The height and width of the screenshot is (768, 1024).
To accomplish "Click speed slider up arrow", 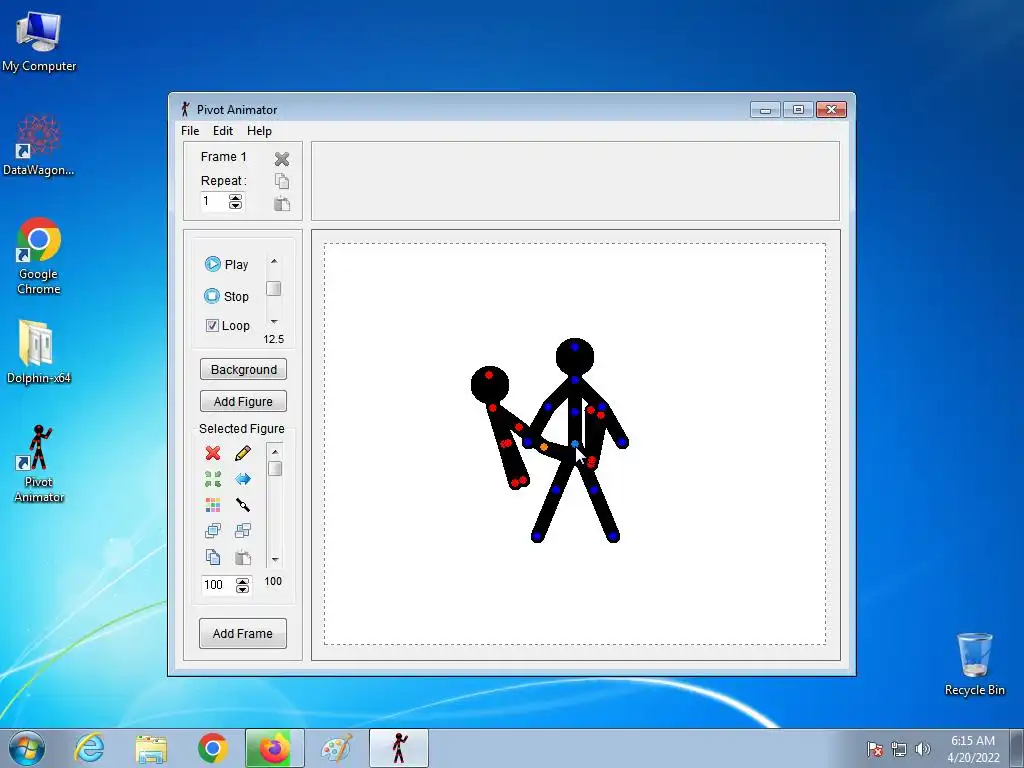I will click(274, 261).
